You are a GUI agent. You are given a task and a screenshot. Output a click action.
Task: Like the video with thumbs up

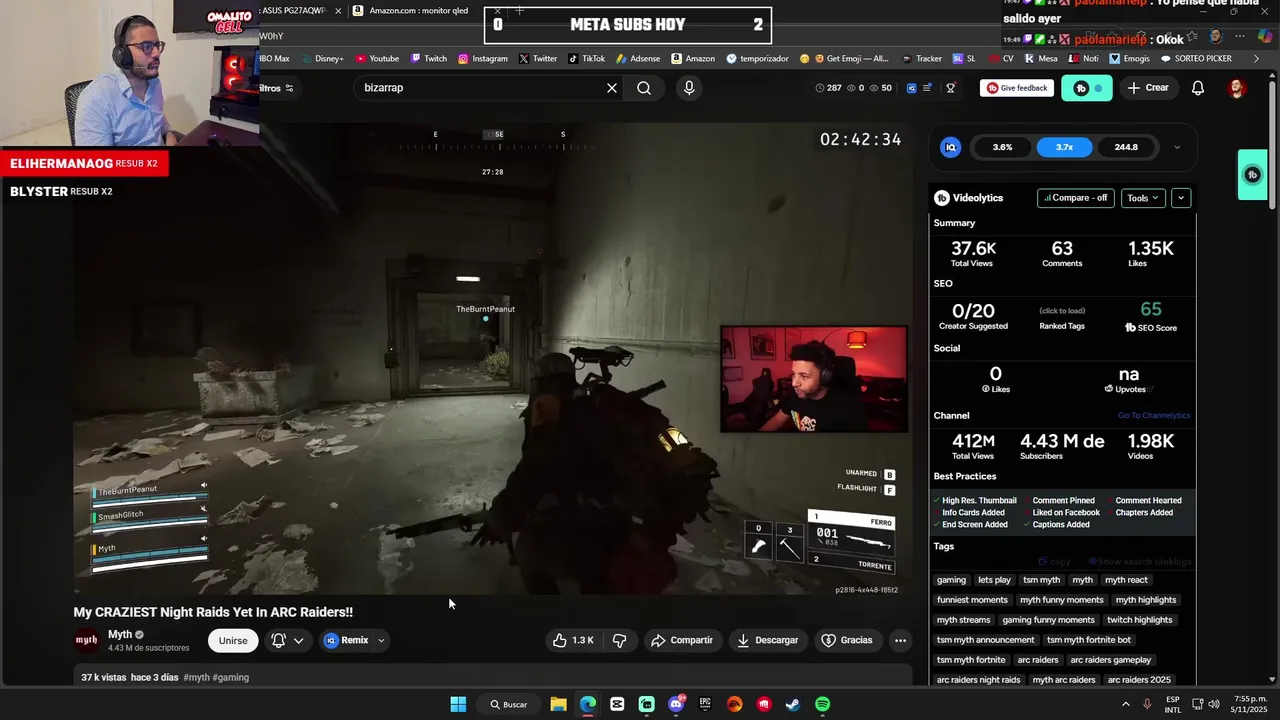click(574, 640)
